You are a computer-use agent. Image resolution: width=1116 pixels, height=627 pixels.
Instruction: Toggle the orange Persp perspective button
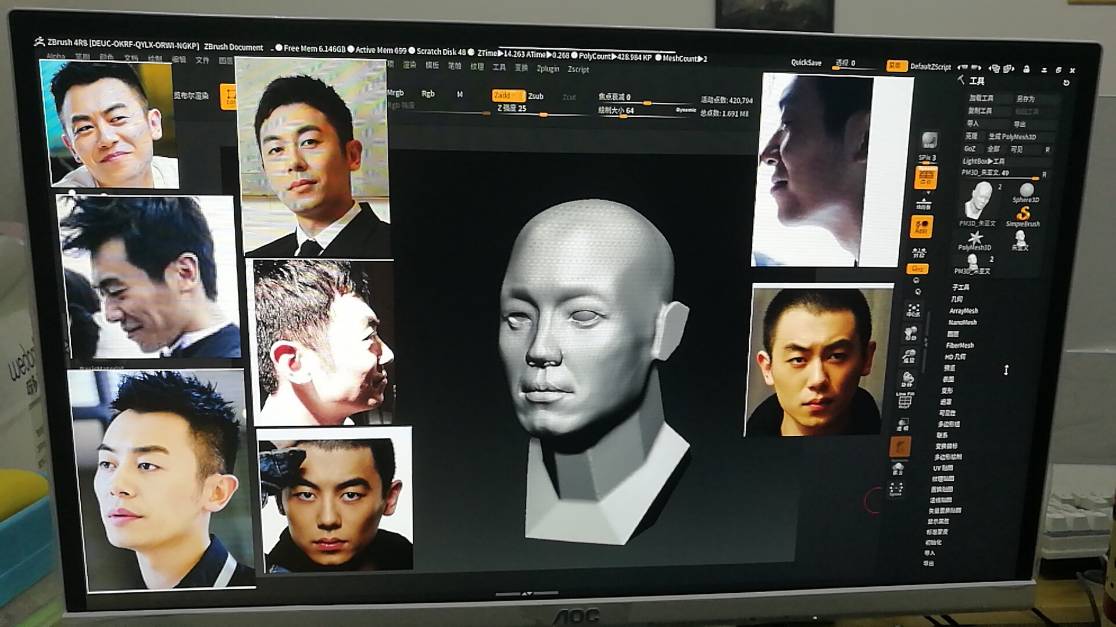pos(926,176)
